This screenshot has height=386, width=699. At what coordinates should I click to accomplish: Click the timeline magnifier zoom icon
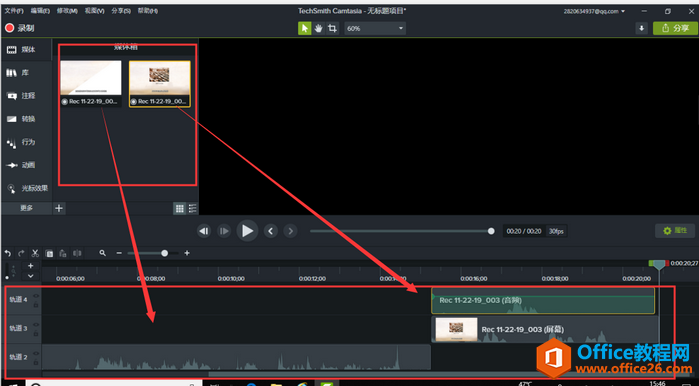[103, 253]
